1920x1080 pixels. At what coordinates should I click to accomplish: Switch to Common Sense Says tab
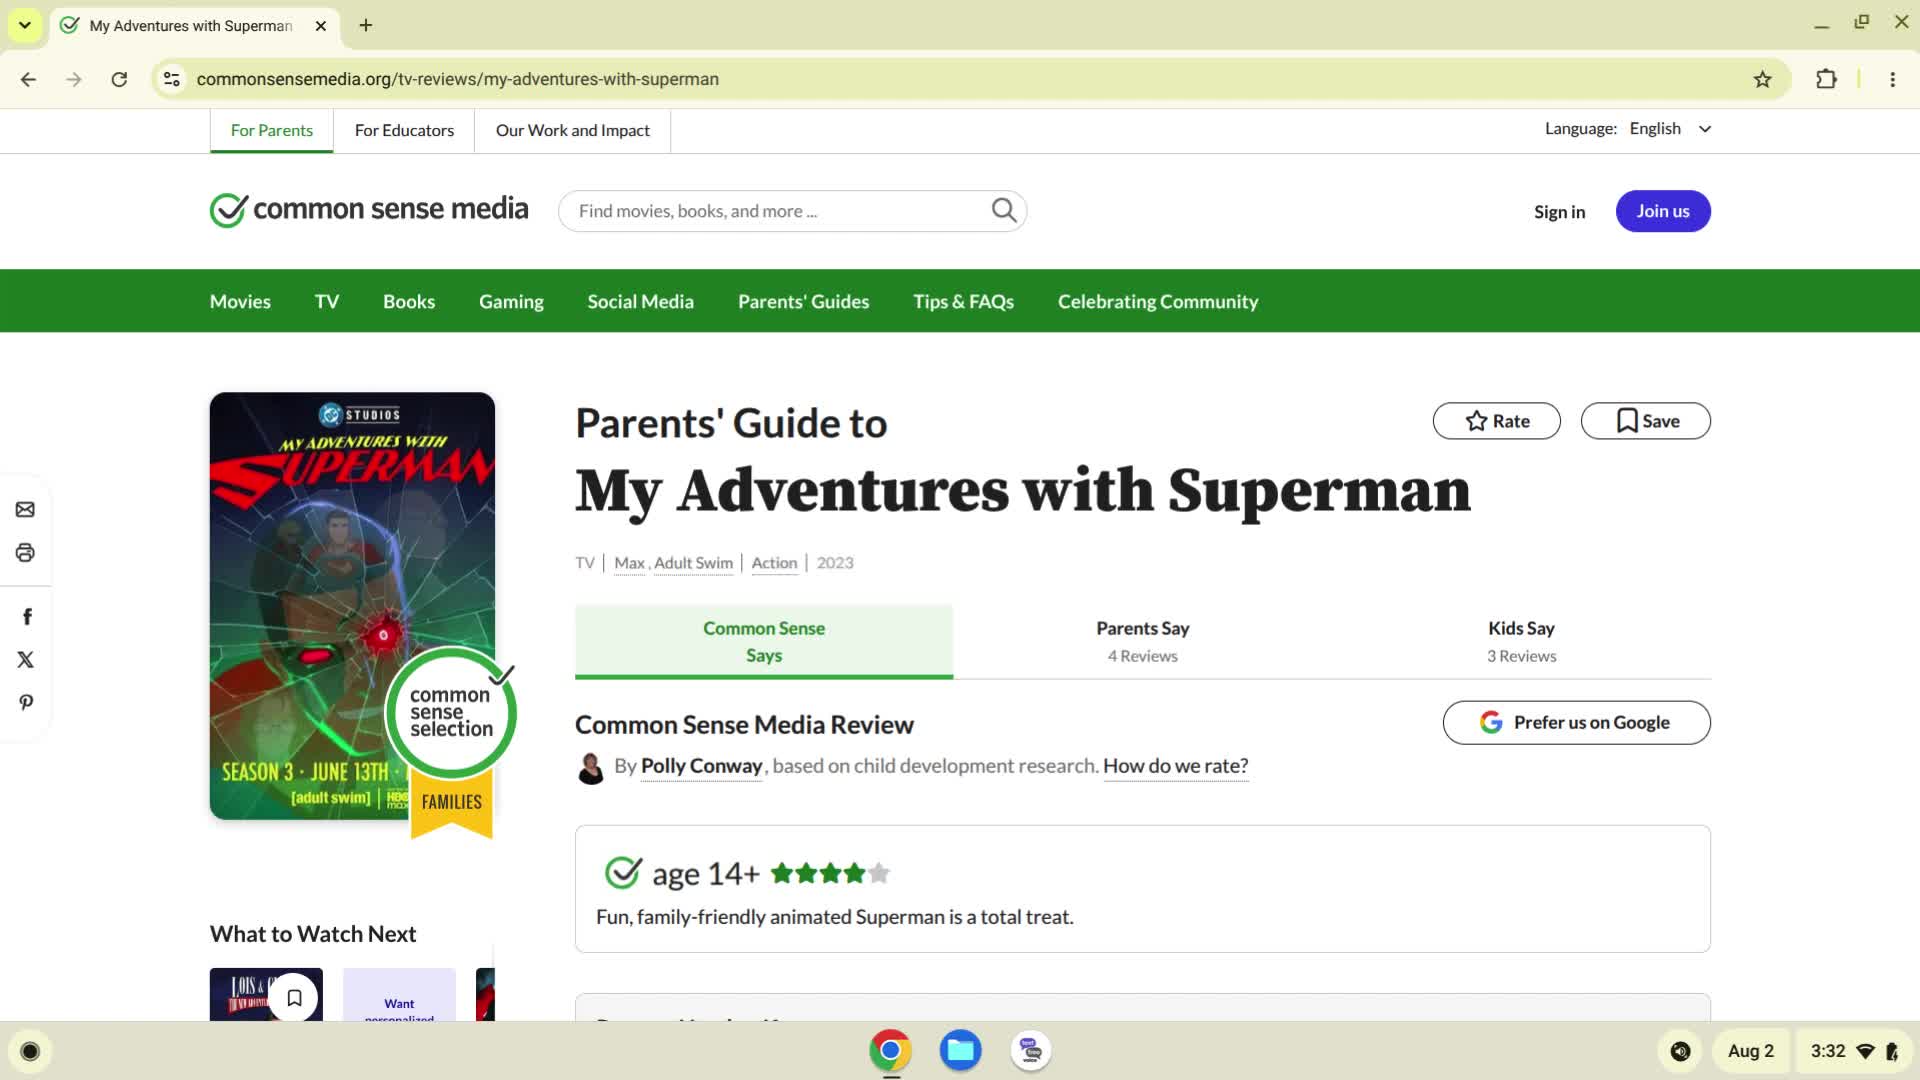point(764,641)
